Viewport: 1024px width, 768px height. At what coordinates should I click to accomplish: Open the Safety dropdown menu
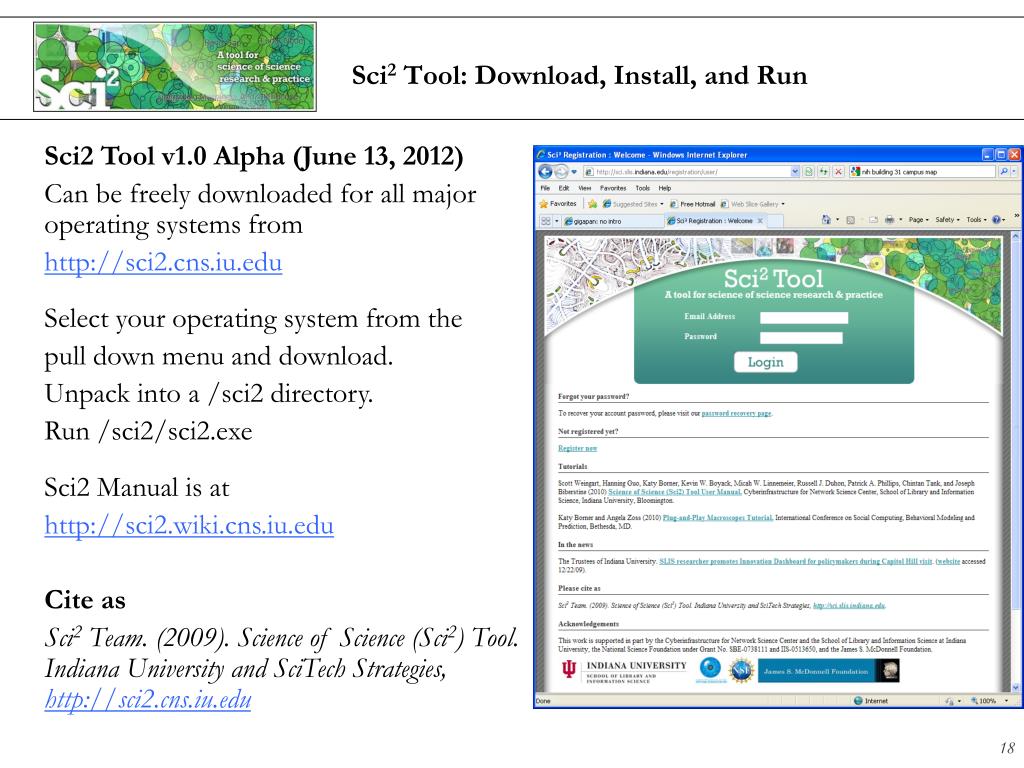[947, 220]
